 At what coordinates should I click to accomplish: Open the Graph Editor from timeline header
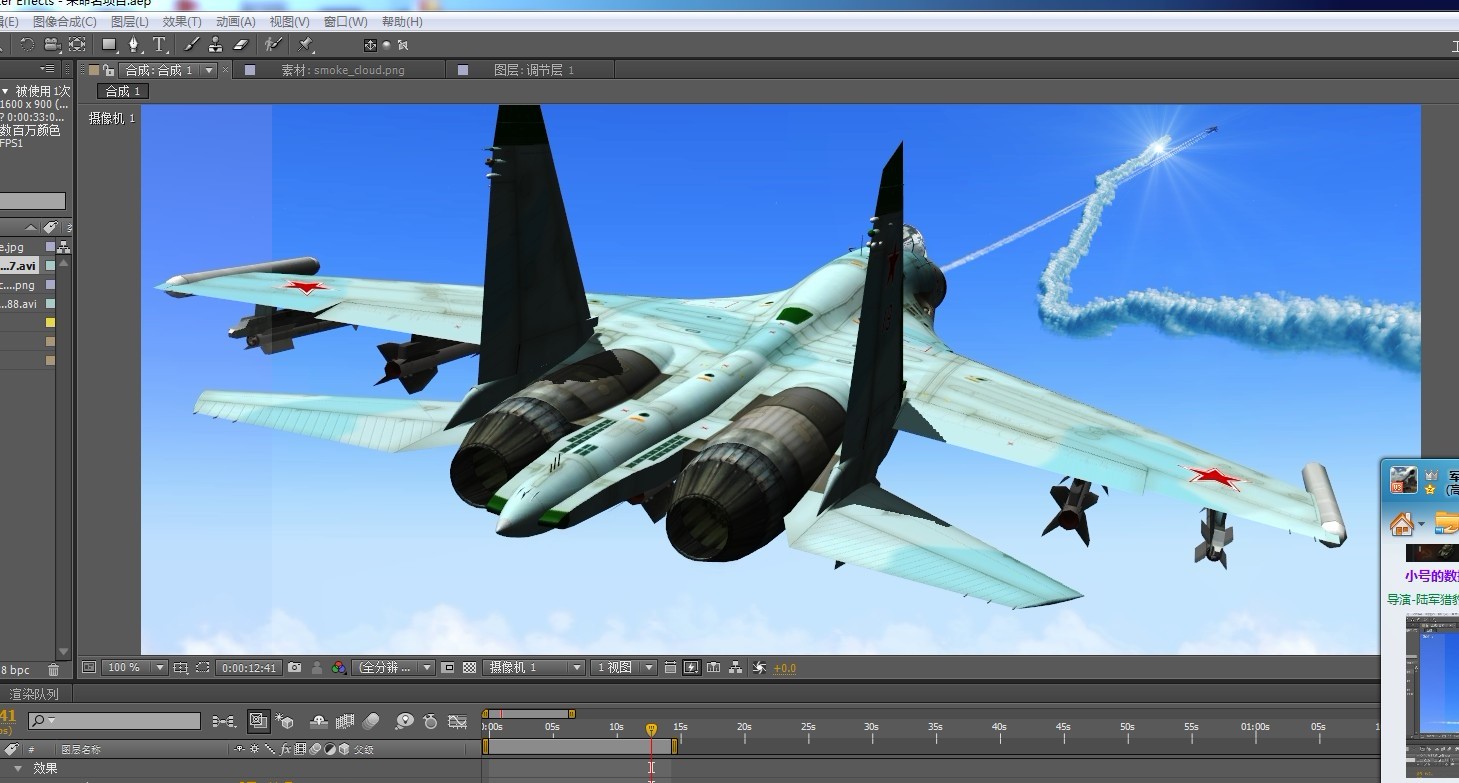457,721
